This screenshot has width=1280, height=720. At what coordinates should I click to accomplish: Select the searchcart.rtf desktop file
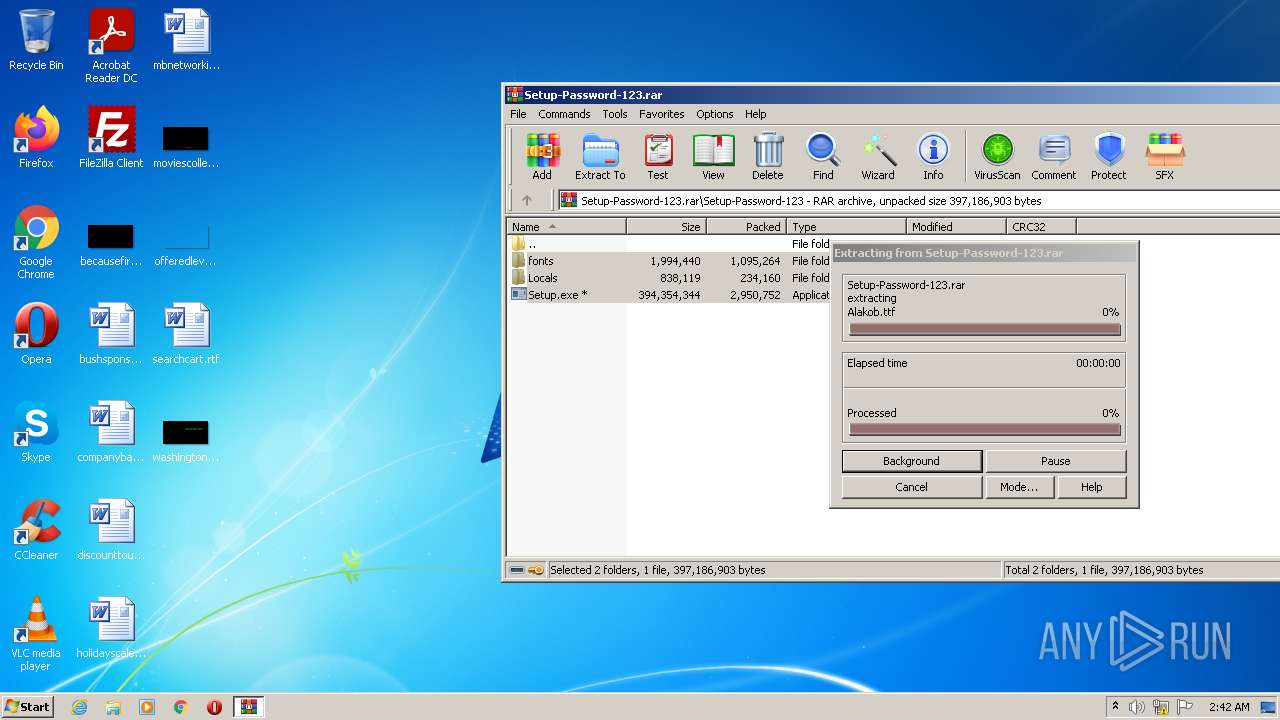tap(186, 334)
